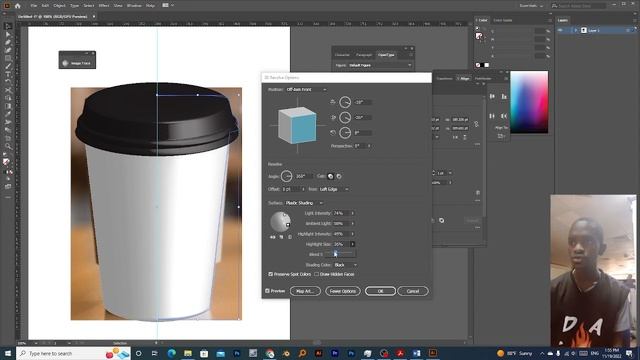Open the Figure Default Figure dropdown
The height and width of the screenshot is (360, 640).
tap(380, 65)
